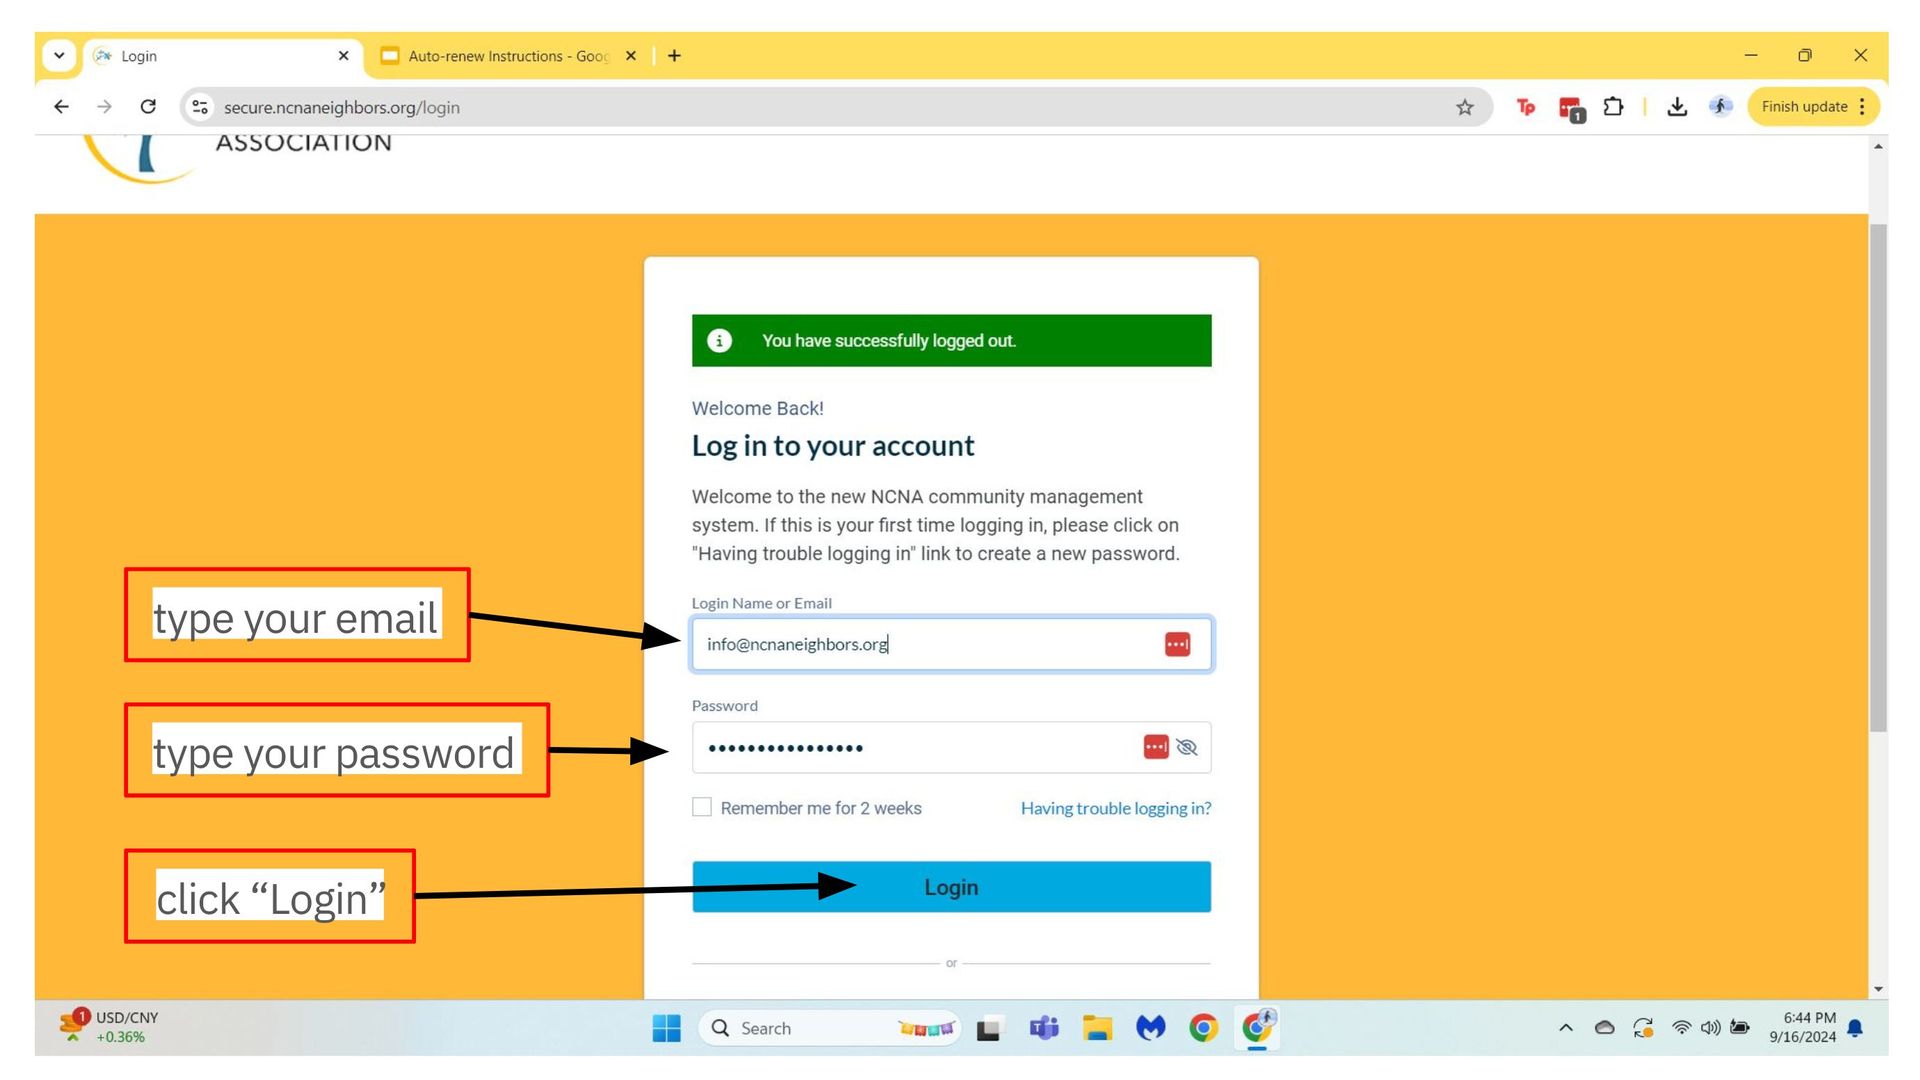
Task: Click the Finish update button
Action: tap(1812, 107)
